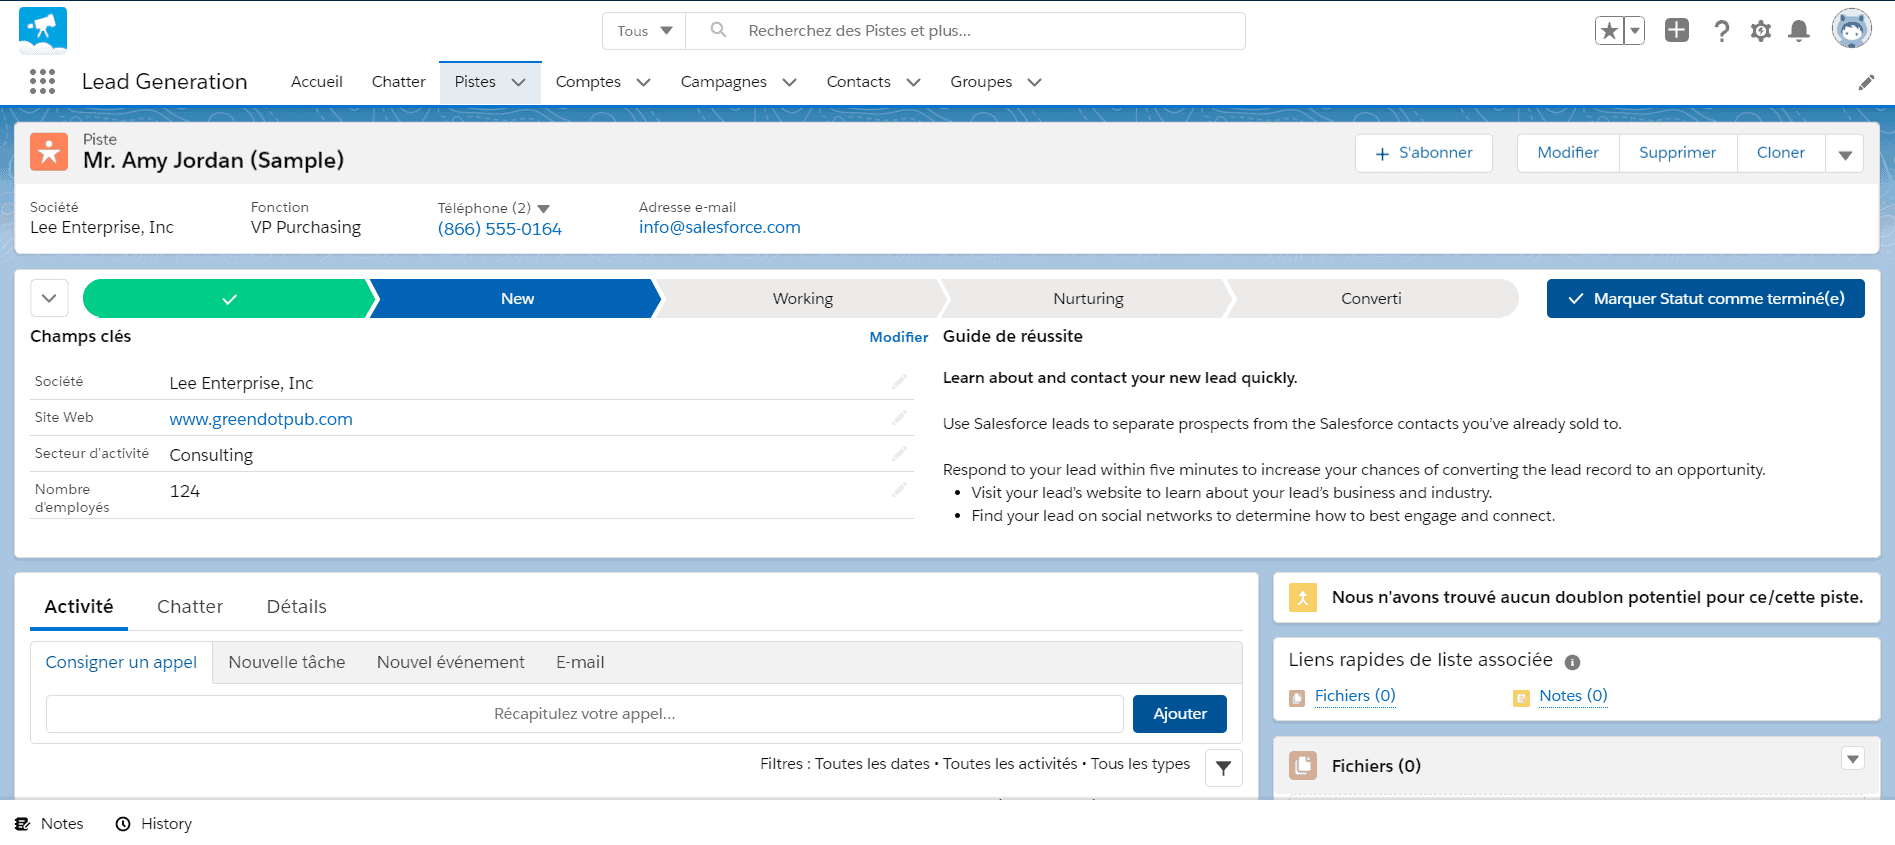Expand the favorites list arrow
The width and height of the screenshot is (1895, 845).
[1634, 31]
